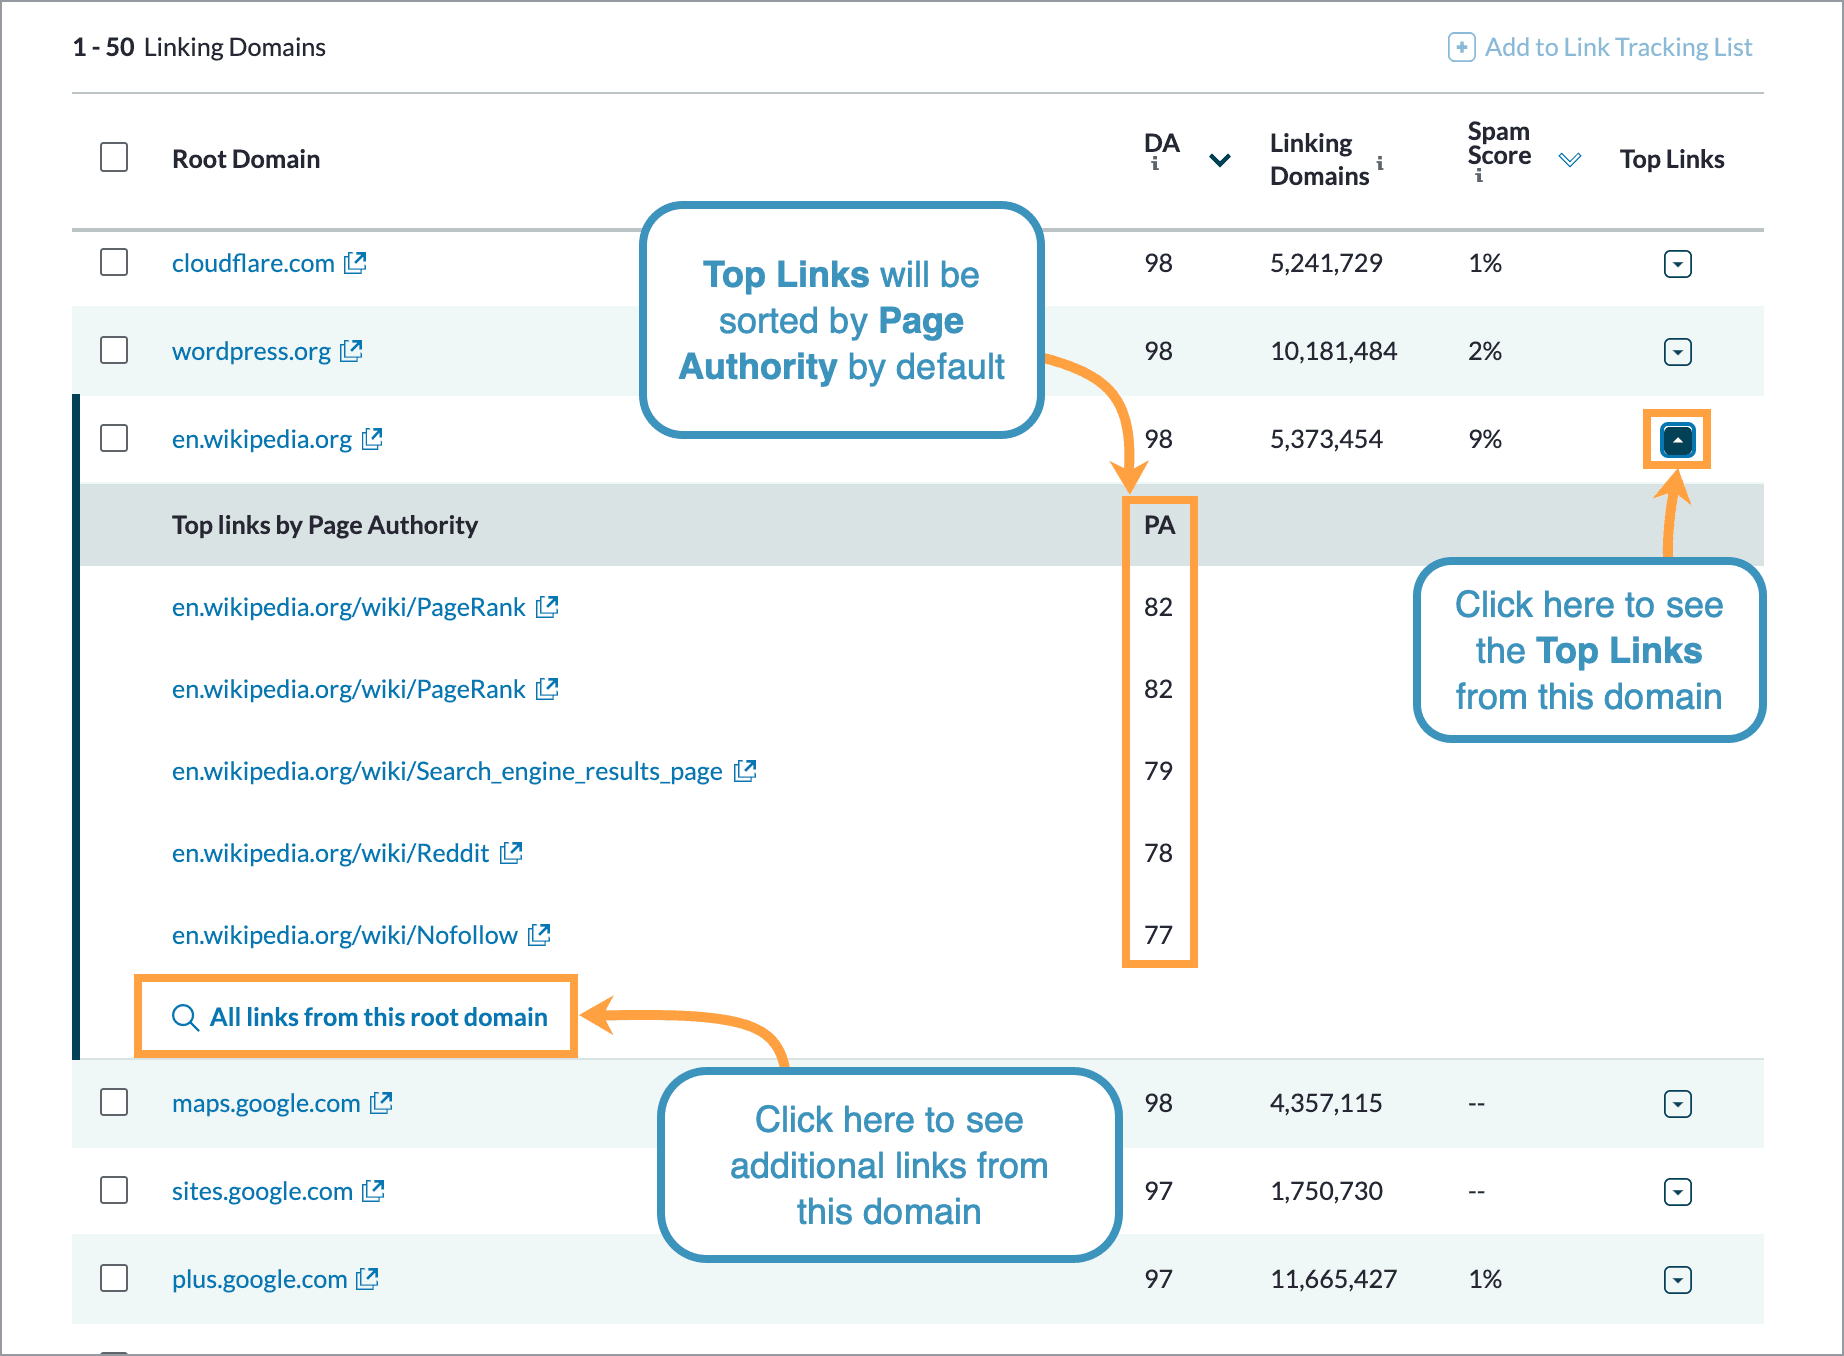Expand Top Links for sites.google.com

click(1677, 1192)
